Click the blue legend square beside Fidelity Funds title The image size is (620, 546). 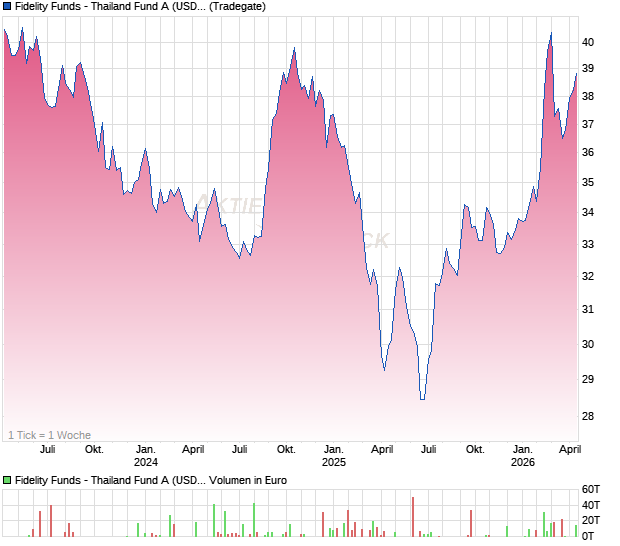click(8, 6)
